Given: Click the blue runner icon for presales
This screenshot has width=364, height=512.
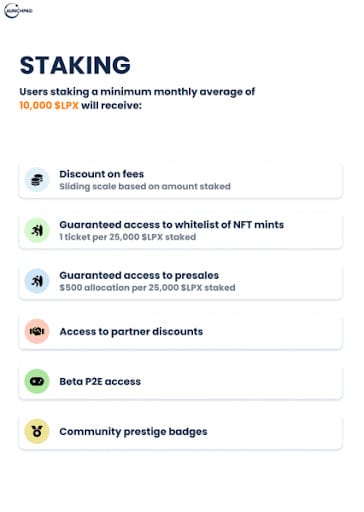Looking at the screenshot, I should tap(37, 281).
